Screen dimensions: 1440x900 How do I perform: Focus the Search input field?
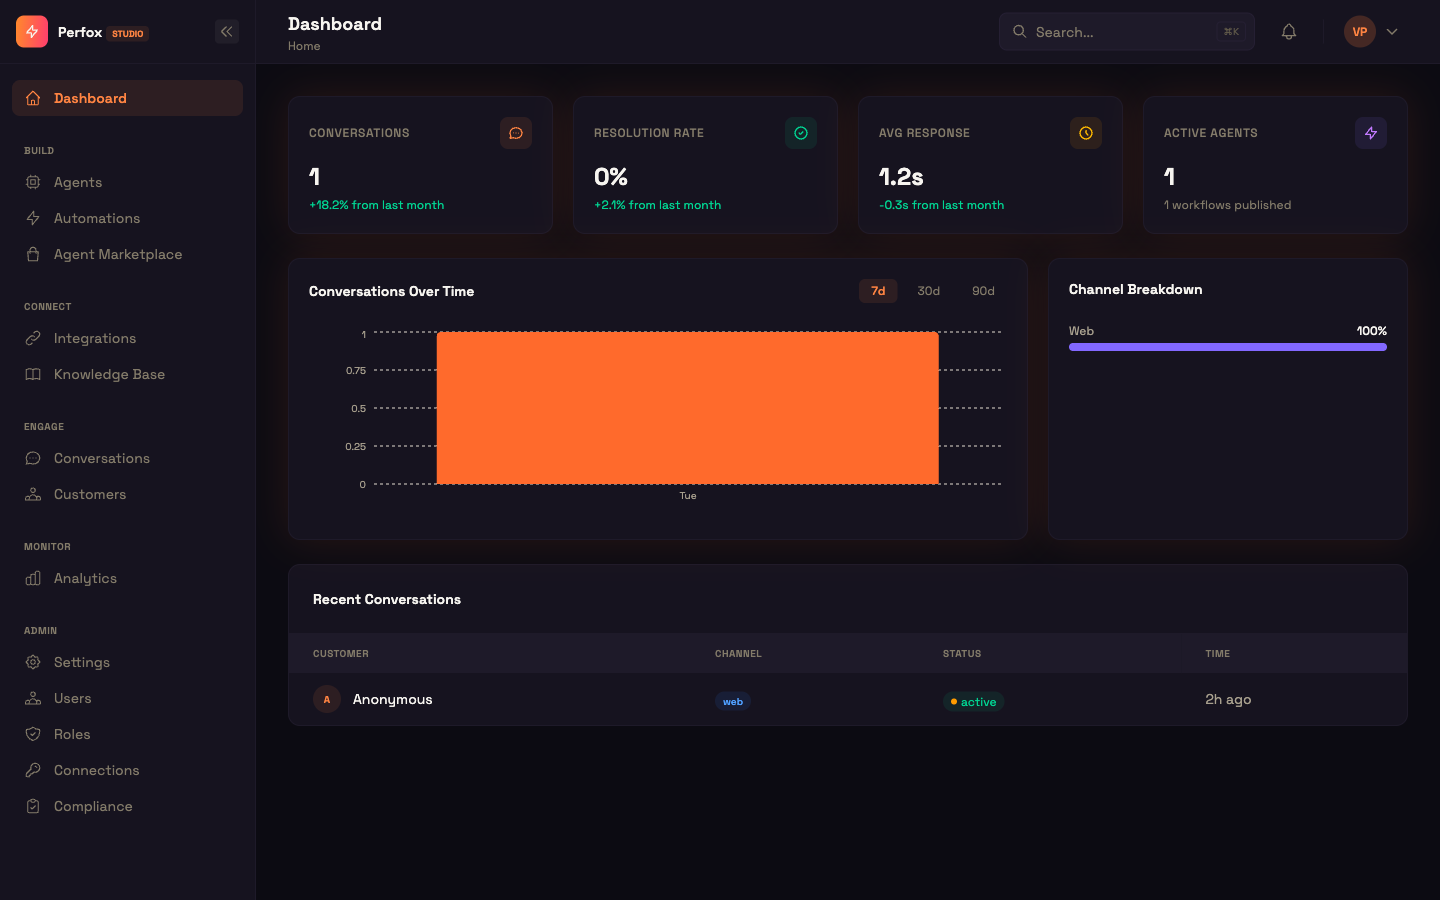click(1127, 32)
